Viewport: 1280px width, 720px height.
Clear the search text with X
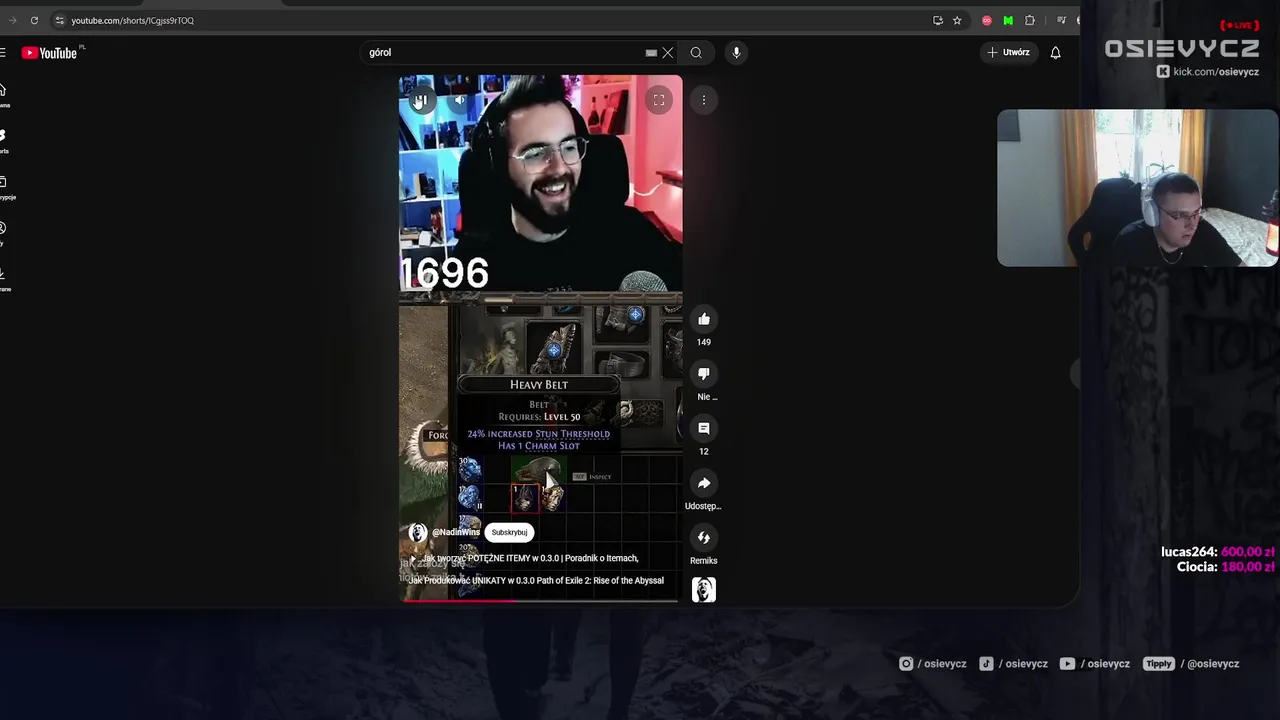tap(668, 53)
